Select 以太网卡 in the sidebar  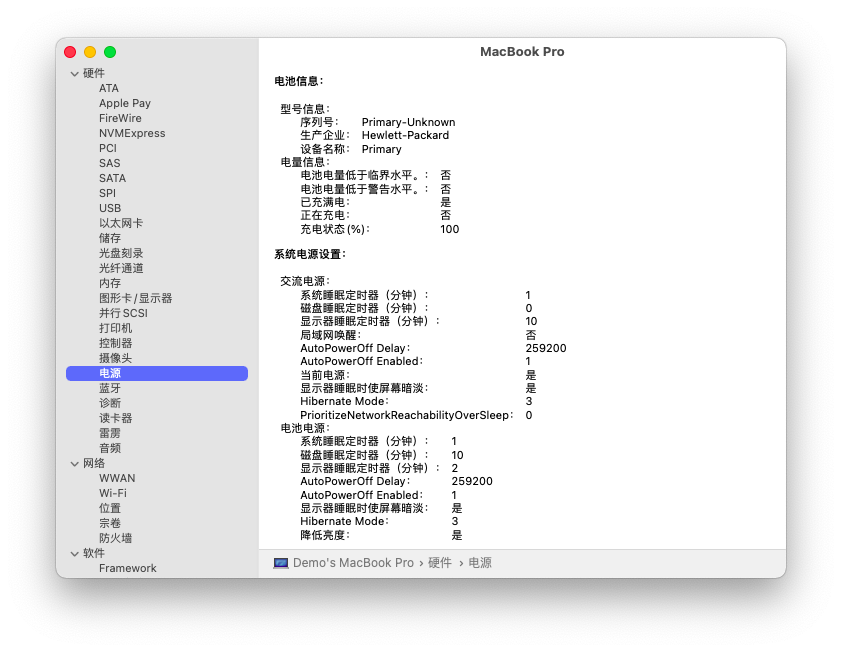(121, 223)
